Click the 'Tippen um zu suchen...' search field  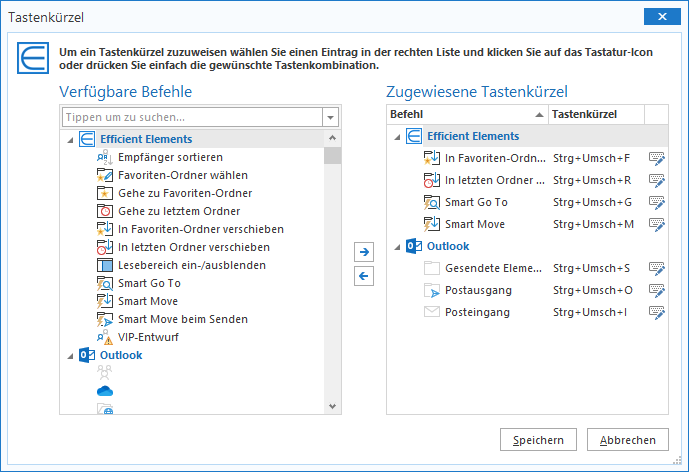pos(192,117)
